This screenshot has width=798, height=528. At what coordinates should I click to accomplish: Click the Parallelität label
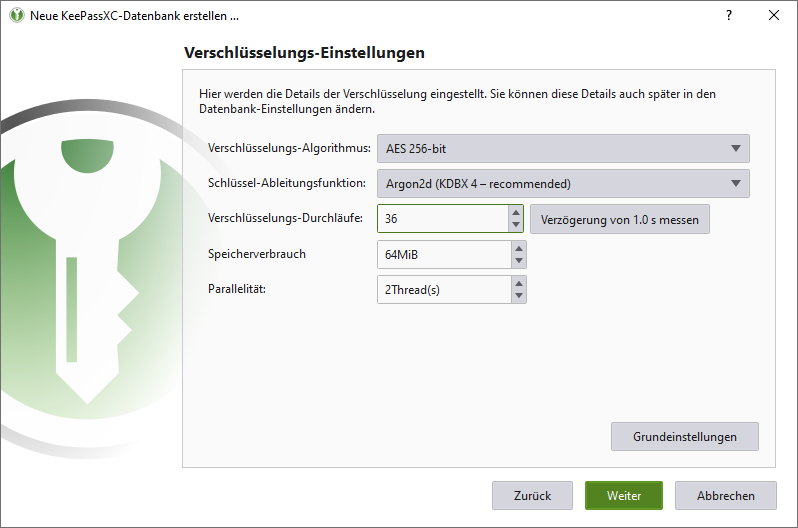[x=237, y=289]
